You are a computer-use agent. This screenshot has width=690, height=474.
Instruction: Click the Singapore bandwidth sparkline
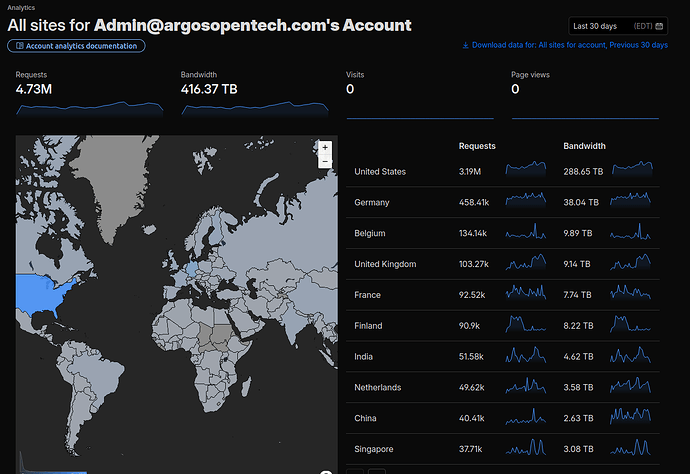coord(630,447)
